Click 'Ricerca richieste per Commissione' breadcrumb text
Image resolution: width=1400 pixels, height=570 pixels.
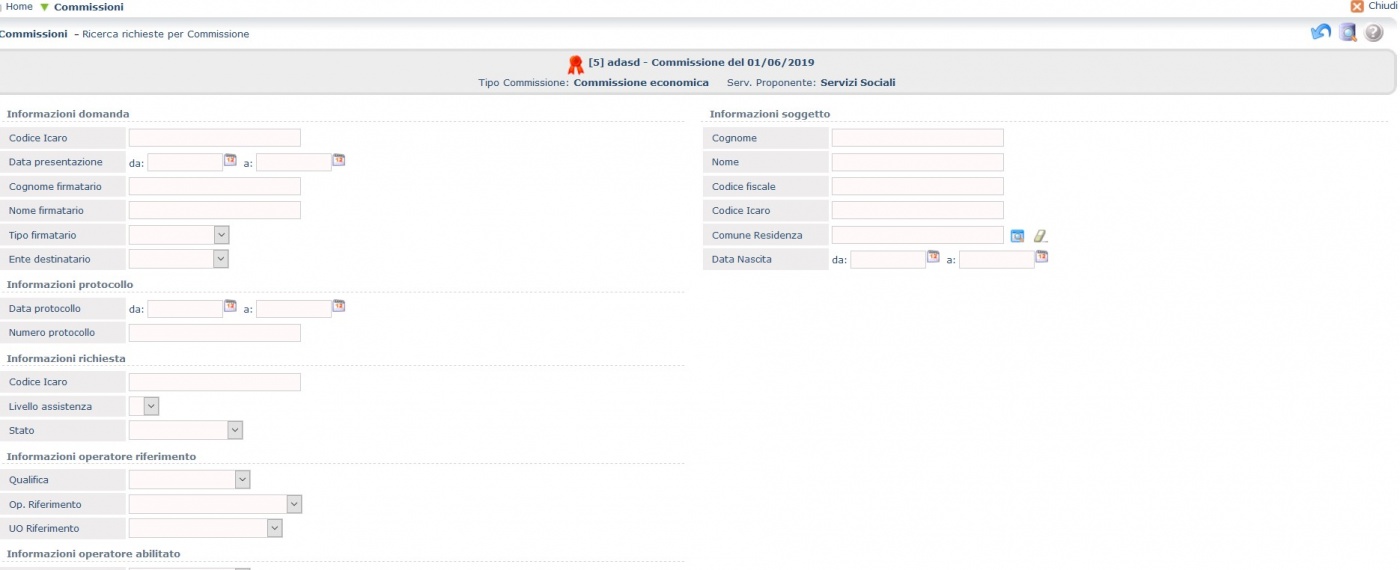pyautogui.click(x=166, y=34)
